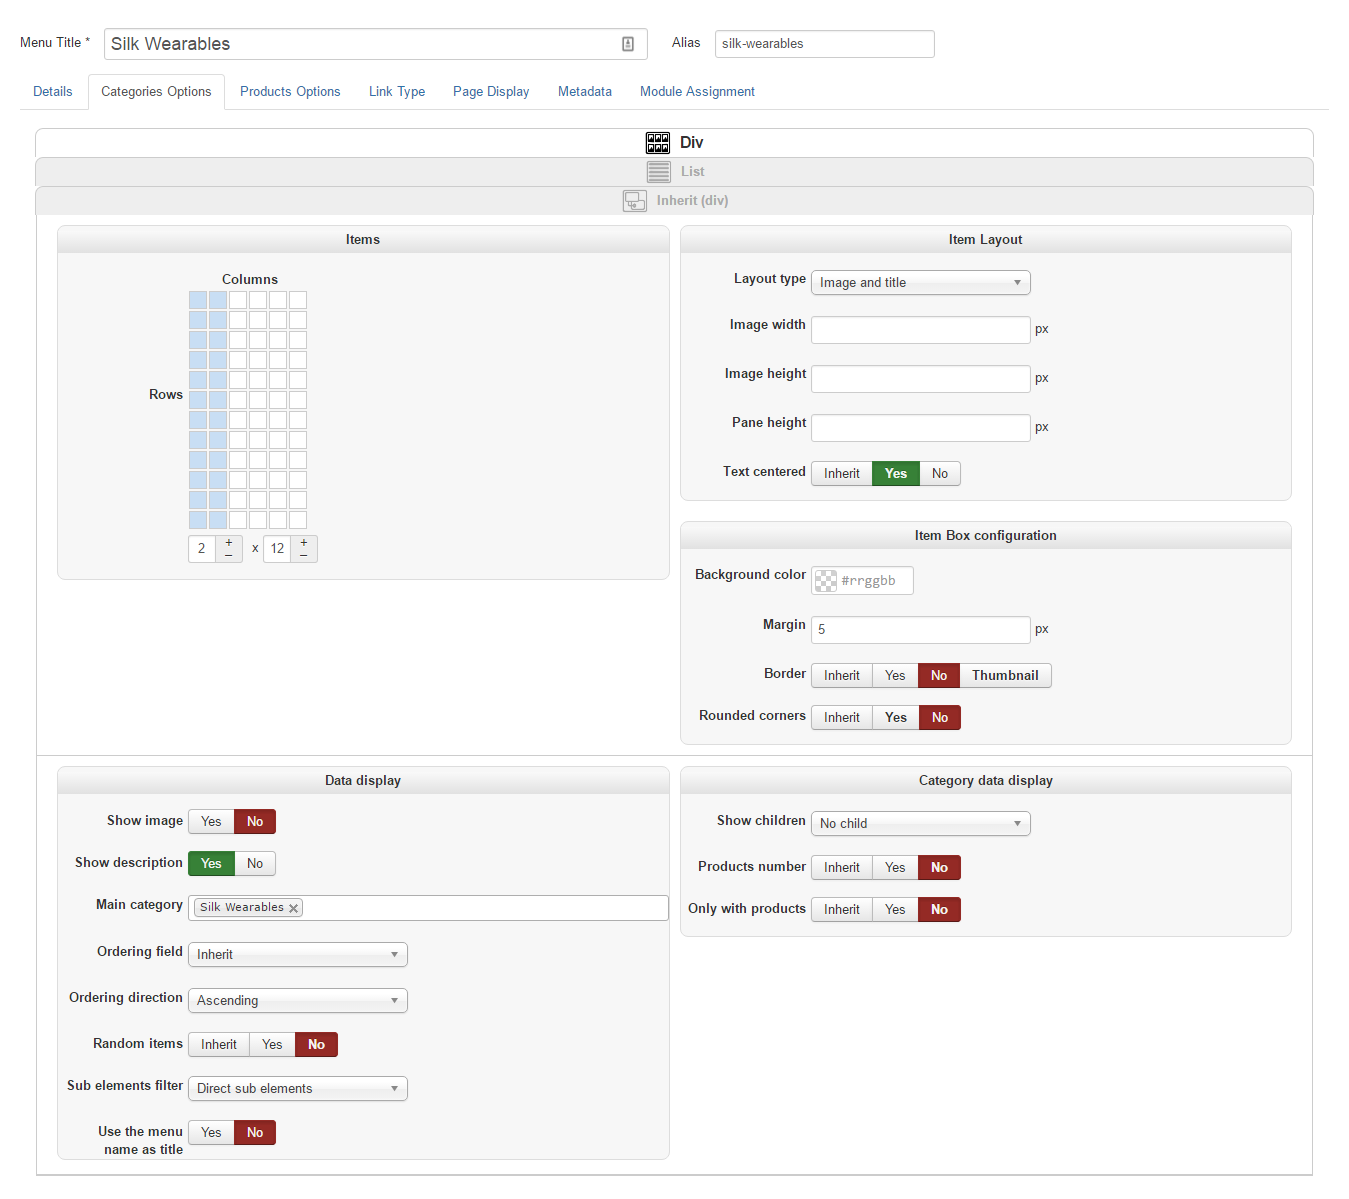Click the Image height field

coord(921,379)
